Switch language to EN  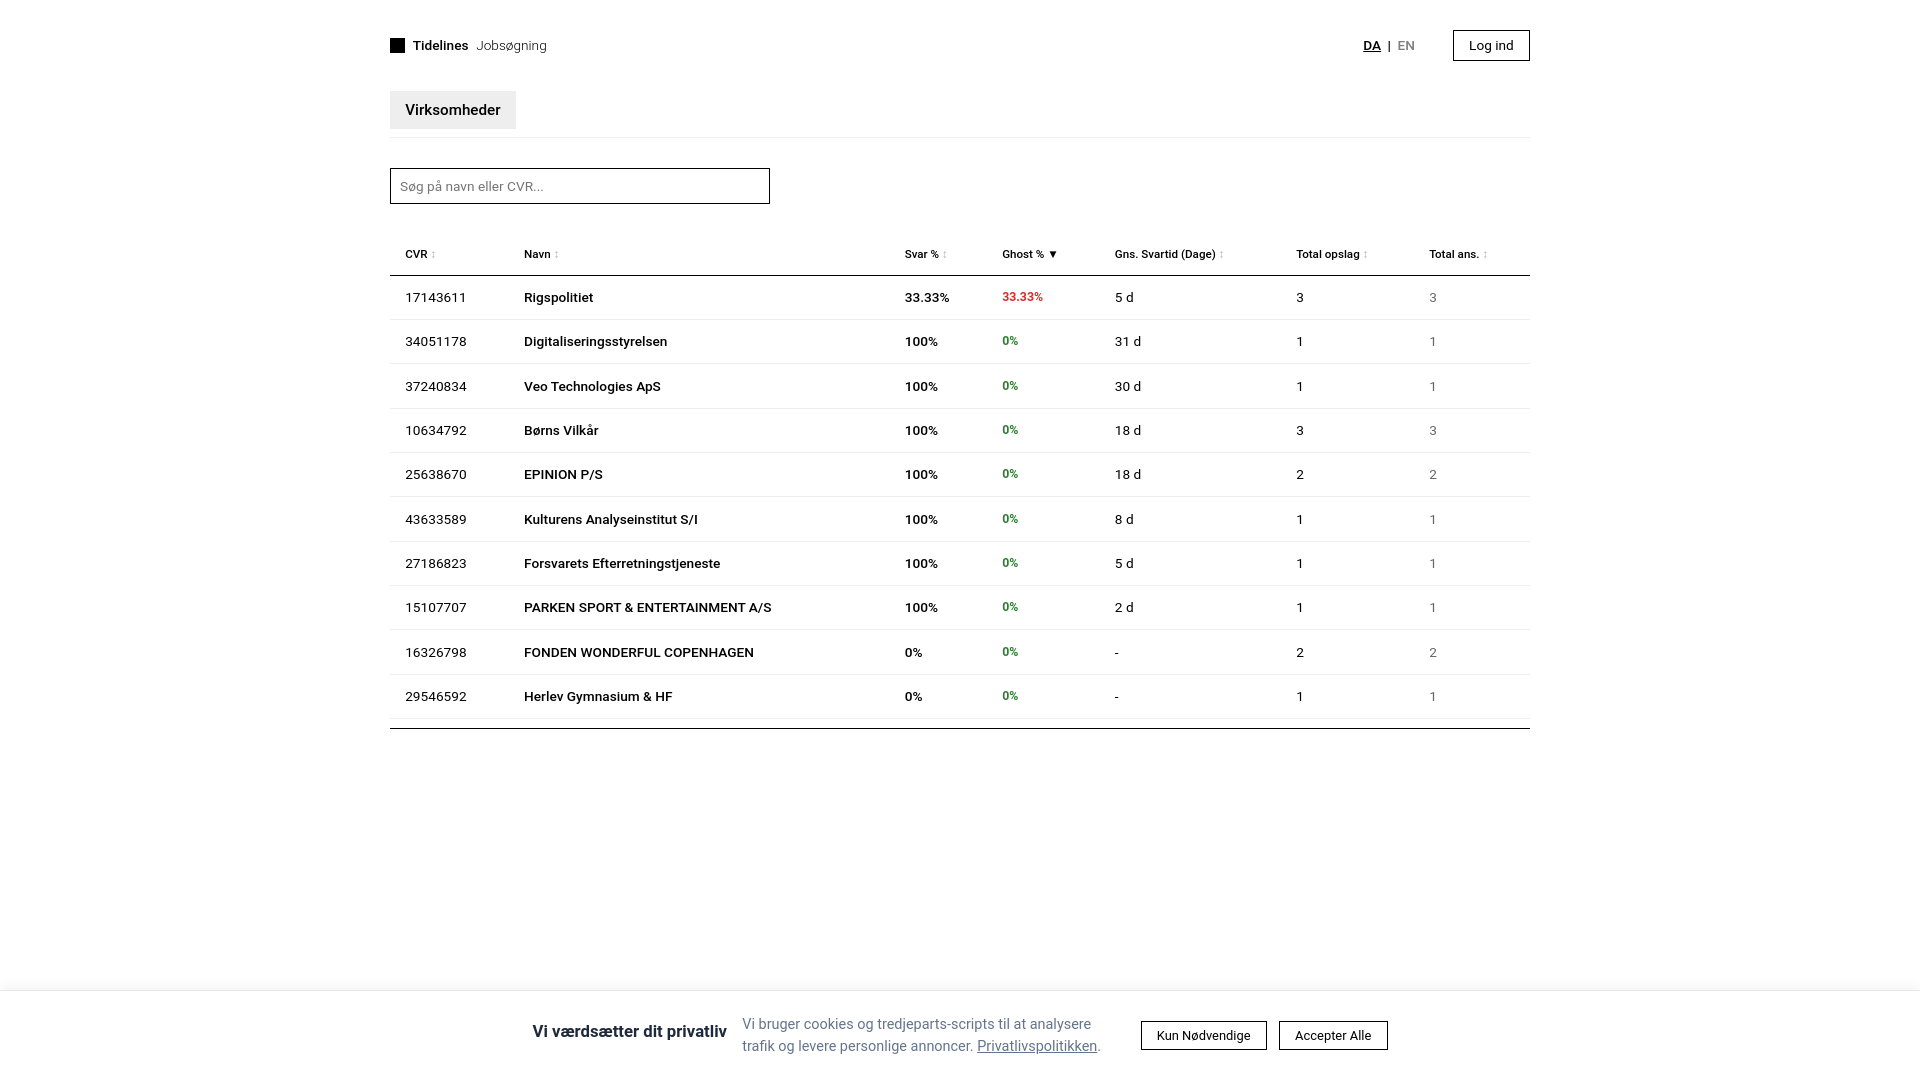click(1406, 46)
